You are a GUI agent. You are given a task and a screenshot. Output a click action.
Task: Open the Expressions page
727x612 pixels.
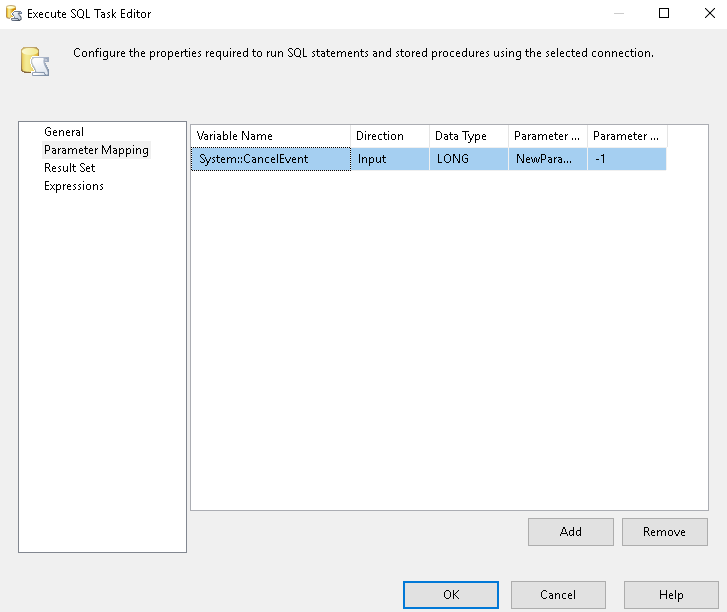tap(74, 186)
